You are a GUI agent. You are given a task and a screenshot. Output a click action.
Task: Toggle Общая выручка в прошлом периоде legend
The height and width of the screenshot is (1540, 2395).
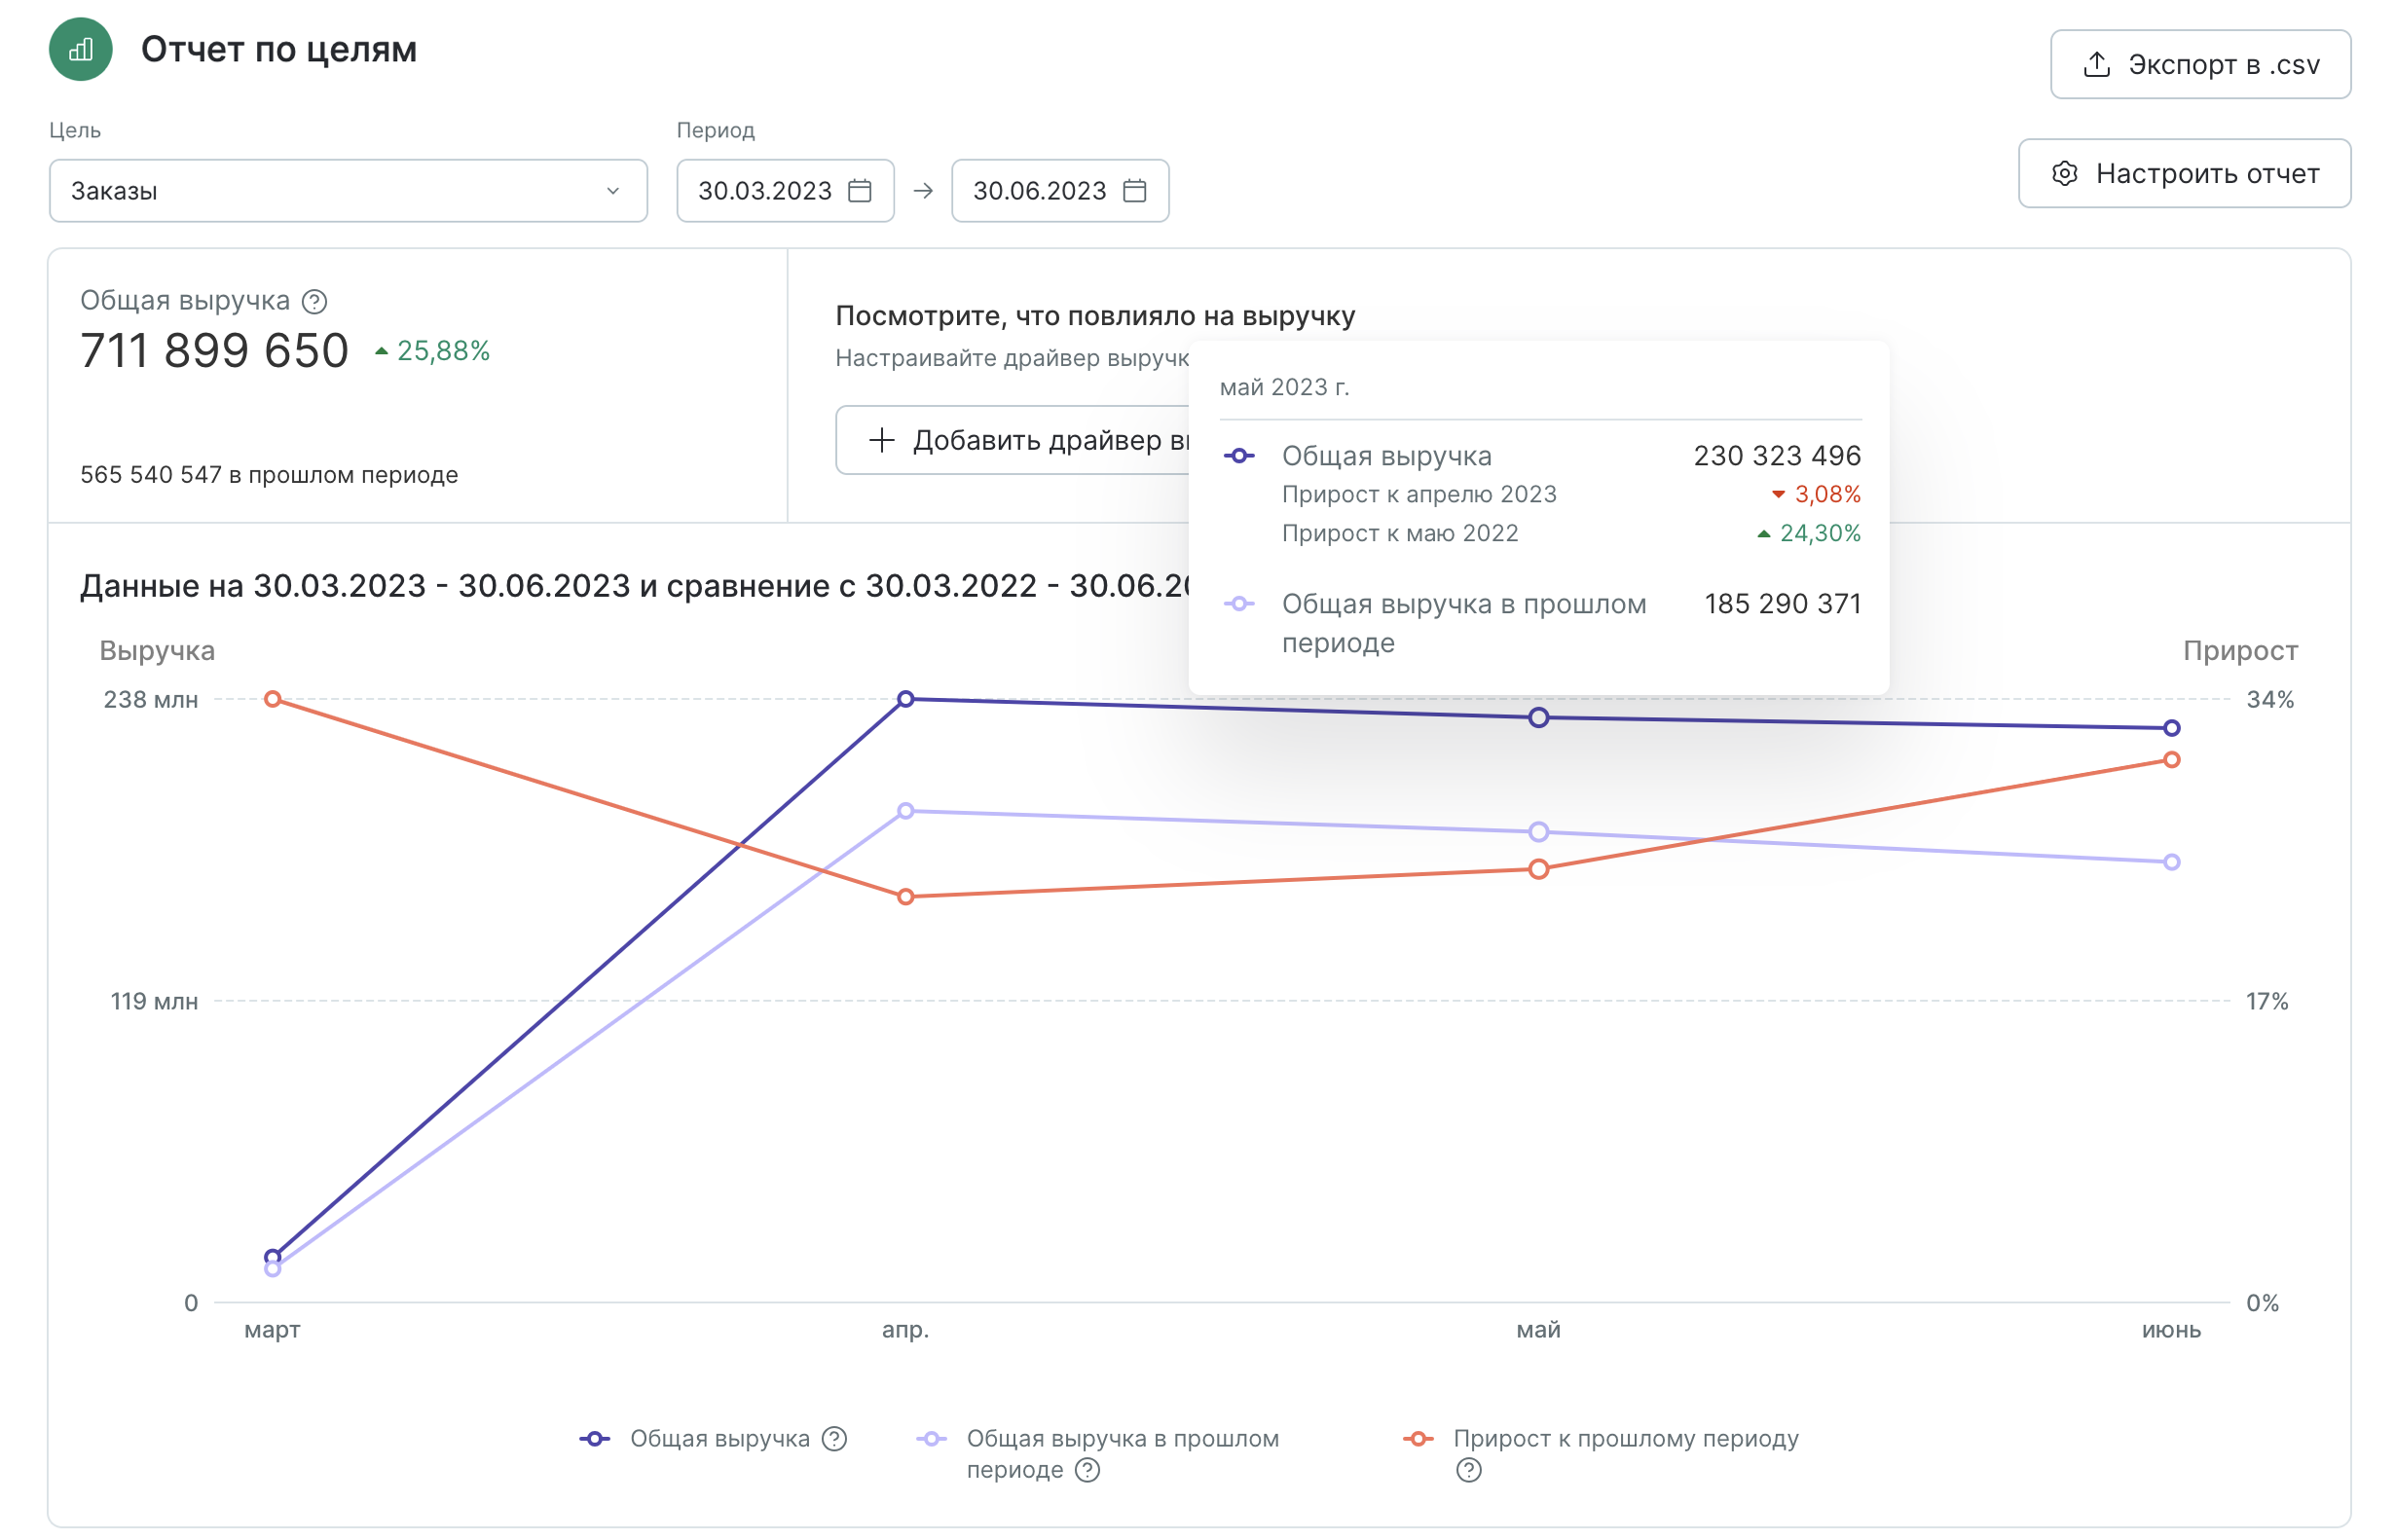[1097, 1454]
